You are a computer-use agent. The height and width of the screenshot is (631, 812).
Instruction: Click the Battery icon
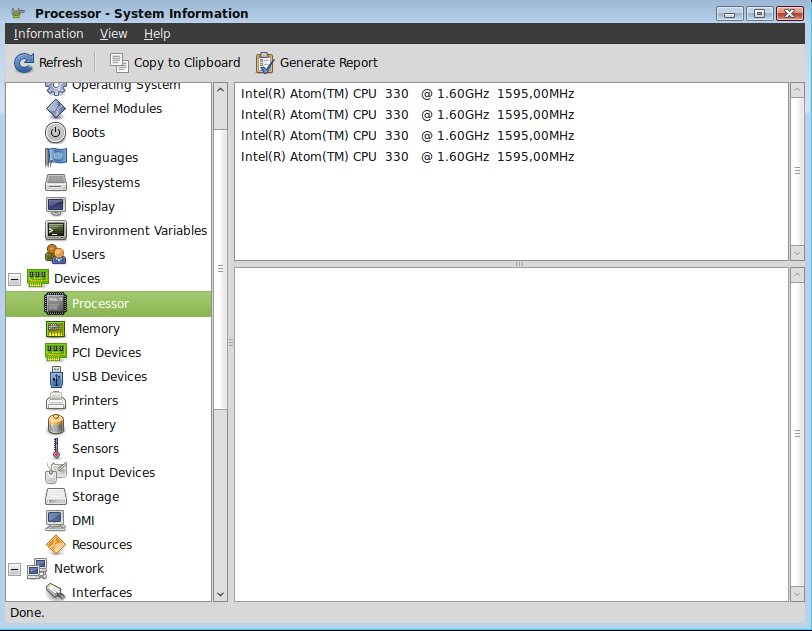55,424
